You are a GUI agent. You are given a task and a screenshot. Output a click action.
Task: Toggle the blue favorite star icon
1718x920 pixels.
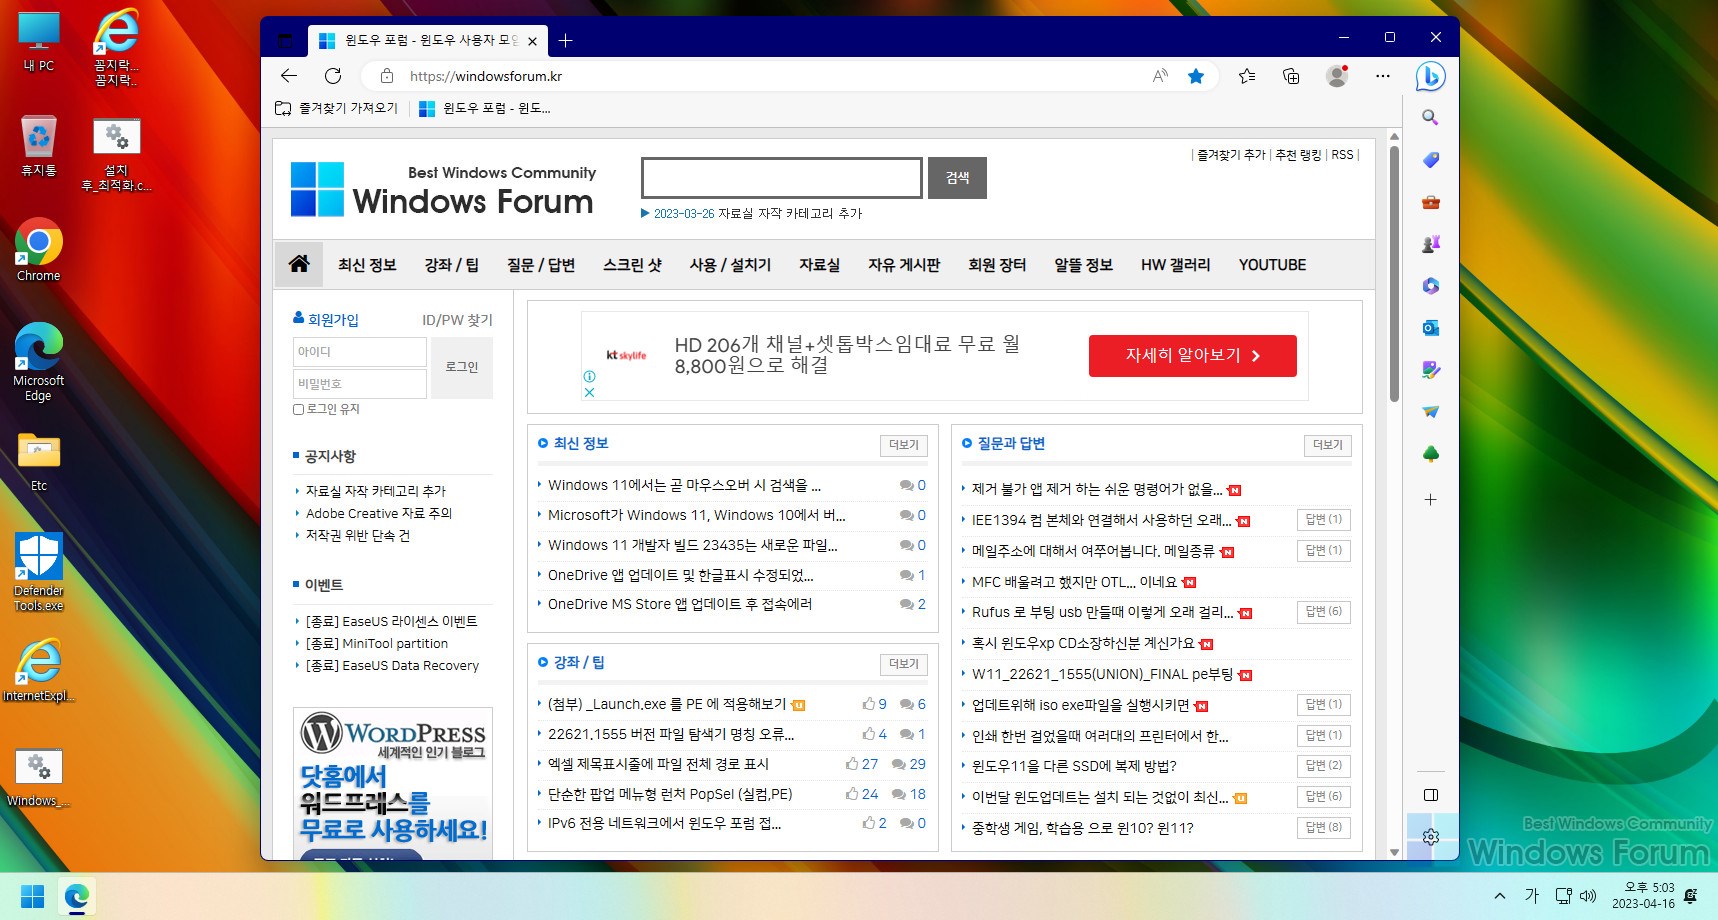coord(1196,76)
